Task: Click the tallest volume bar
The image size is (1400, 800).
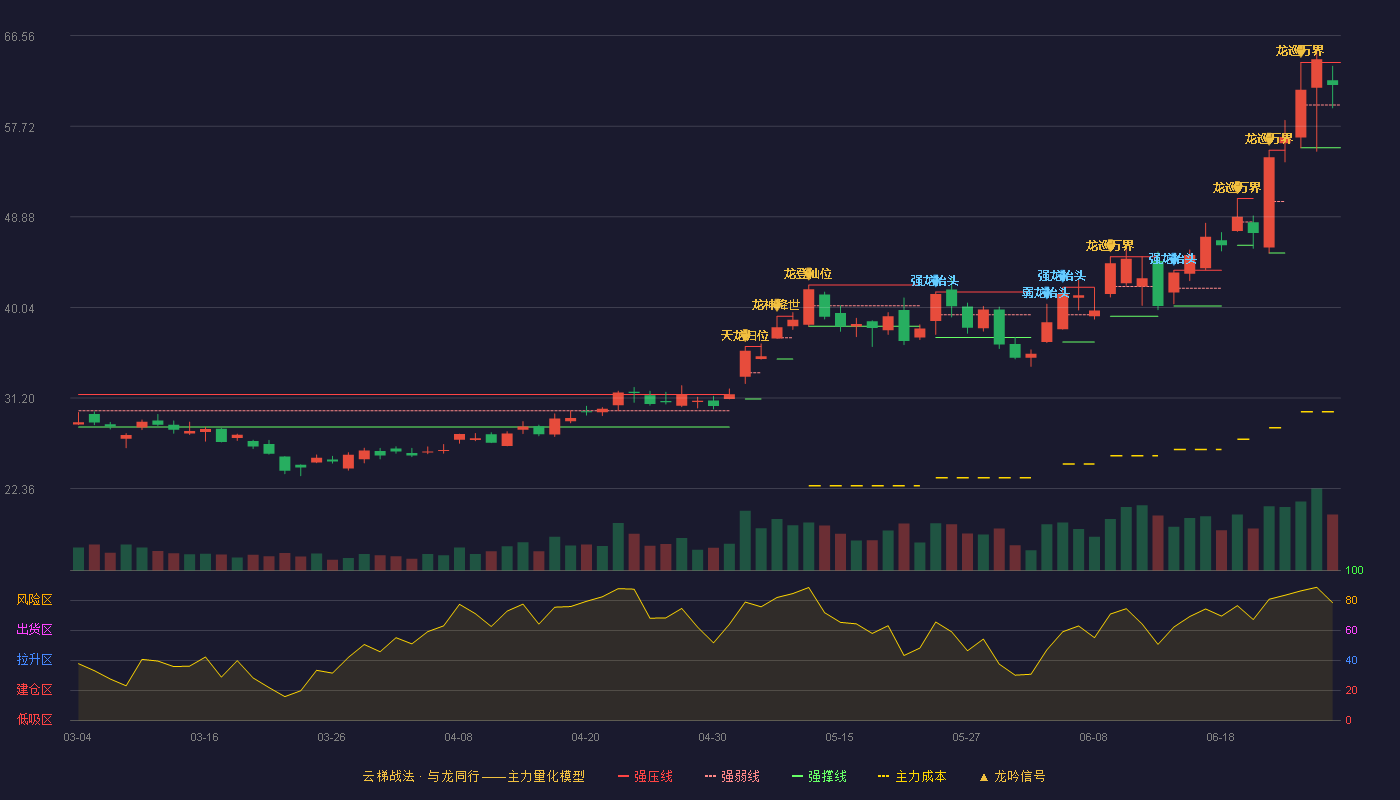Action: coord(1316,529)
